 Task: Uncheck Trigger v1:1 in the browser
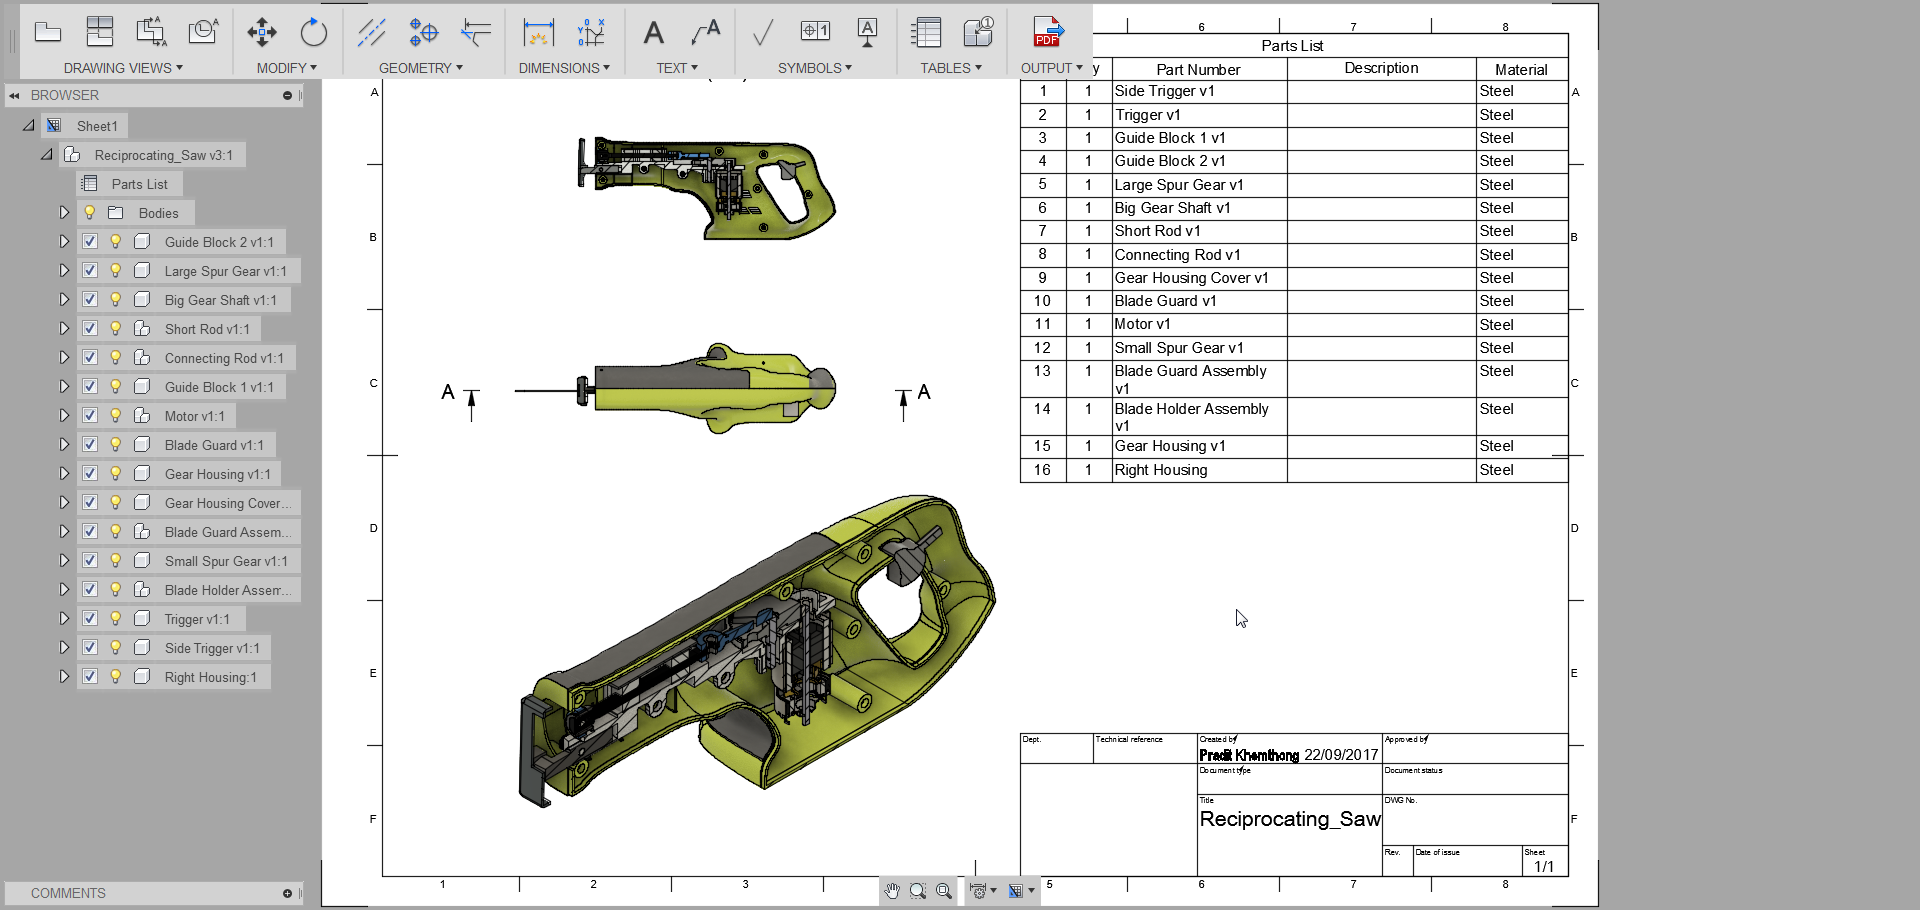90,618
